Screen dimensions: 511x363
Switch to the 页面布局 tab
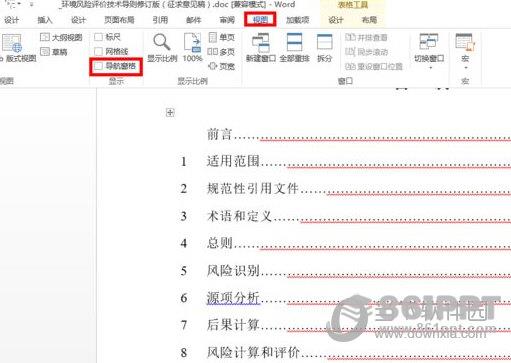click(x=119, y=20)
